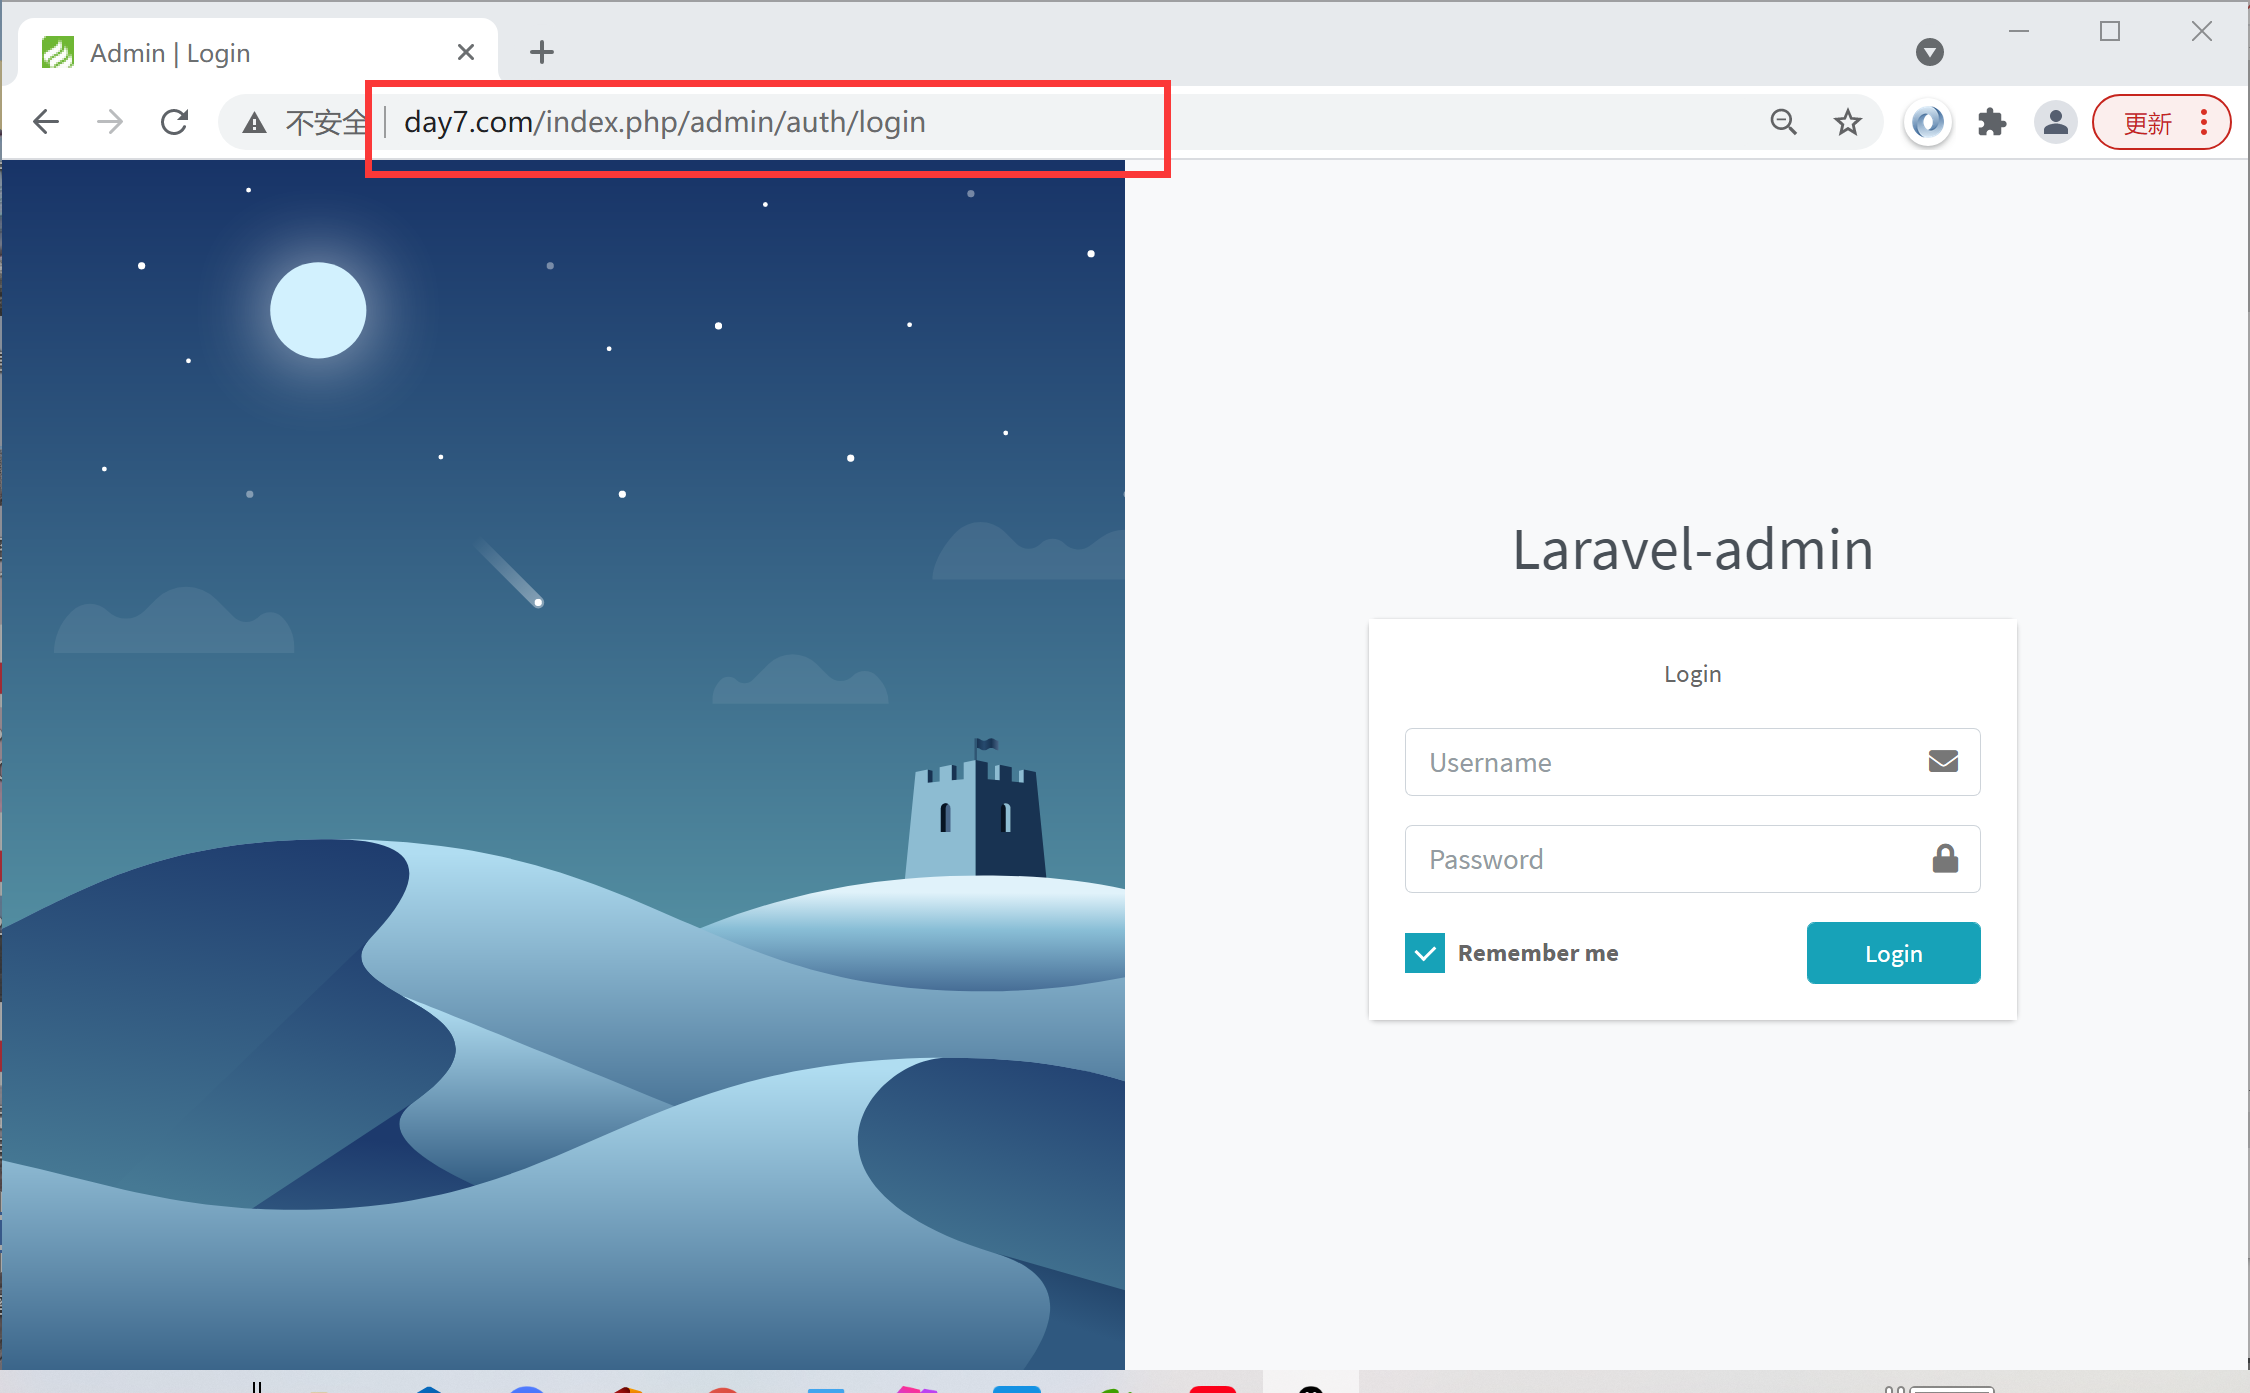Image resolution: width=2250 pixels, height=1393 pixels.
Task: Click the blue circular extension icon
Action: pos(1927,122)
